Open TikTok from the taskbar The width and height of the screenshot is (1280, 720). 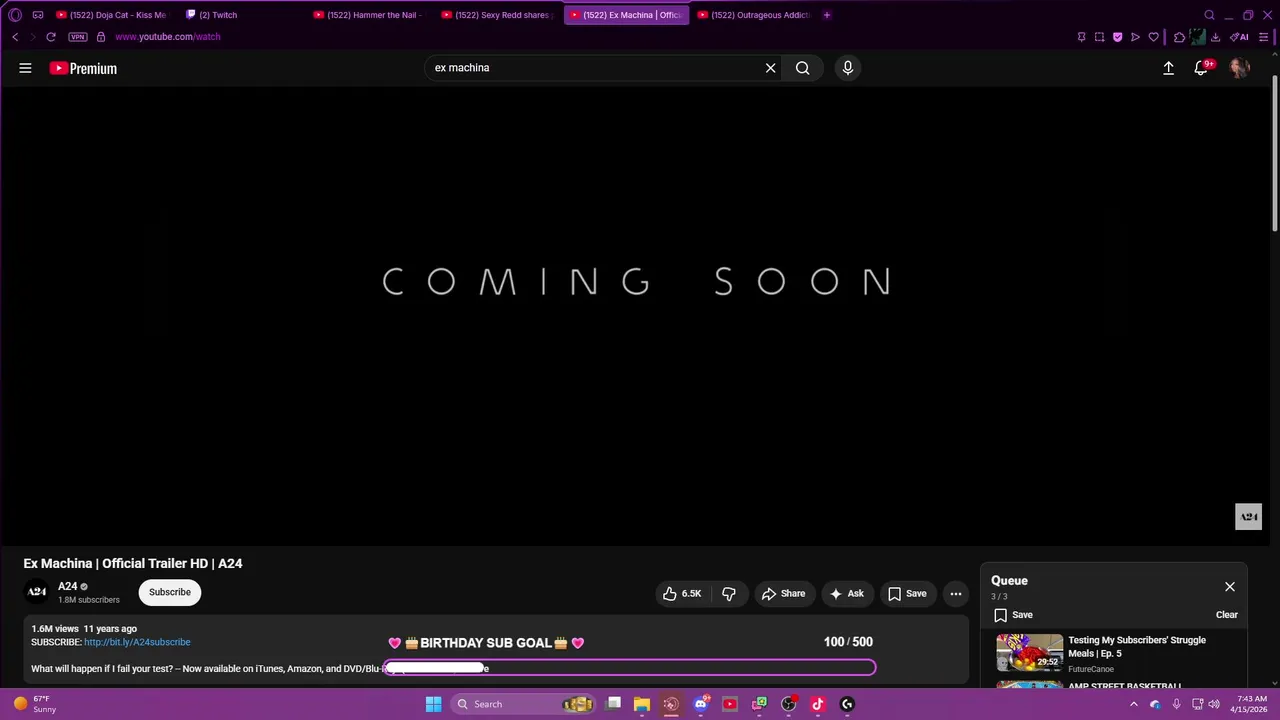point(817,704)
